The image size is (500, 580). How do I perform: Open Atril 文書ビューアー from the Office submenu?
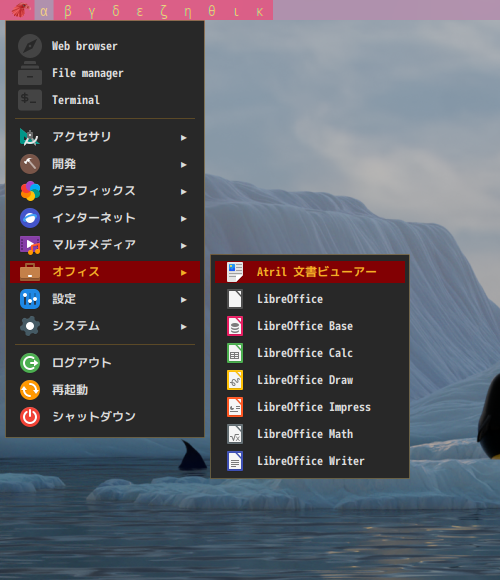(x=310, y=272)
